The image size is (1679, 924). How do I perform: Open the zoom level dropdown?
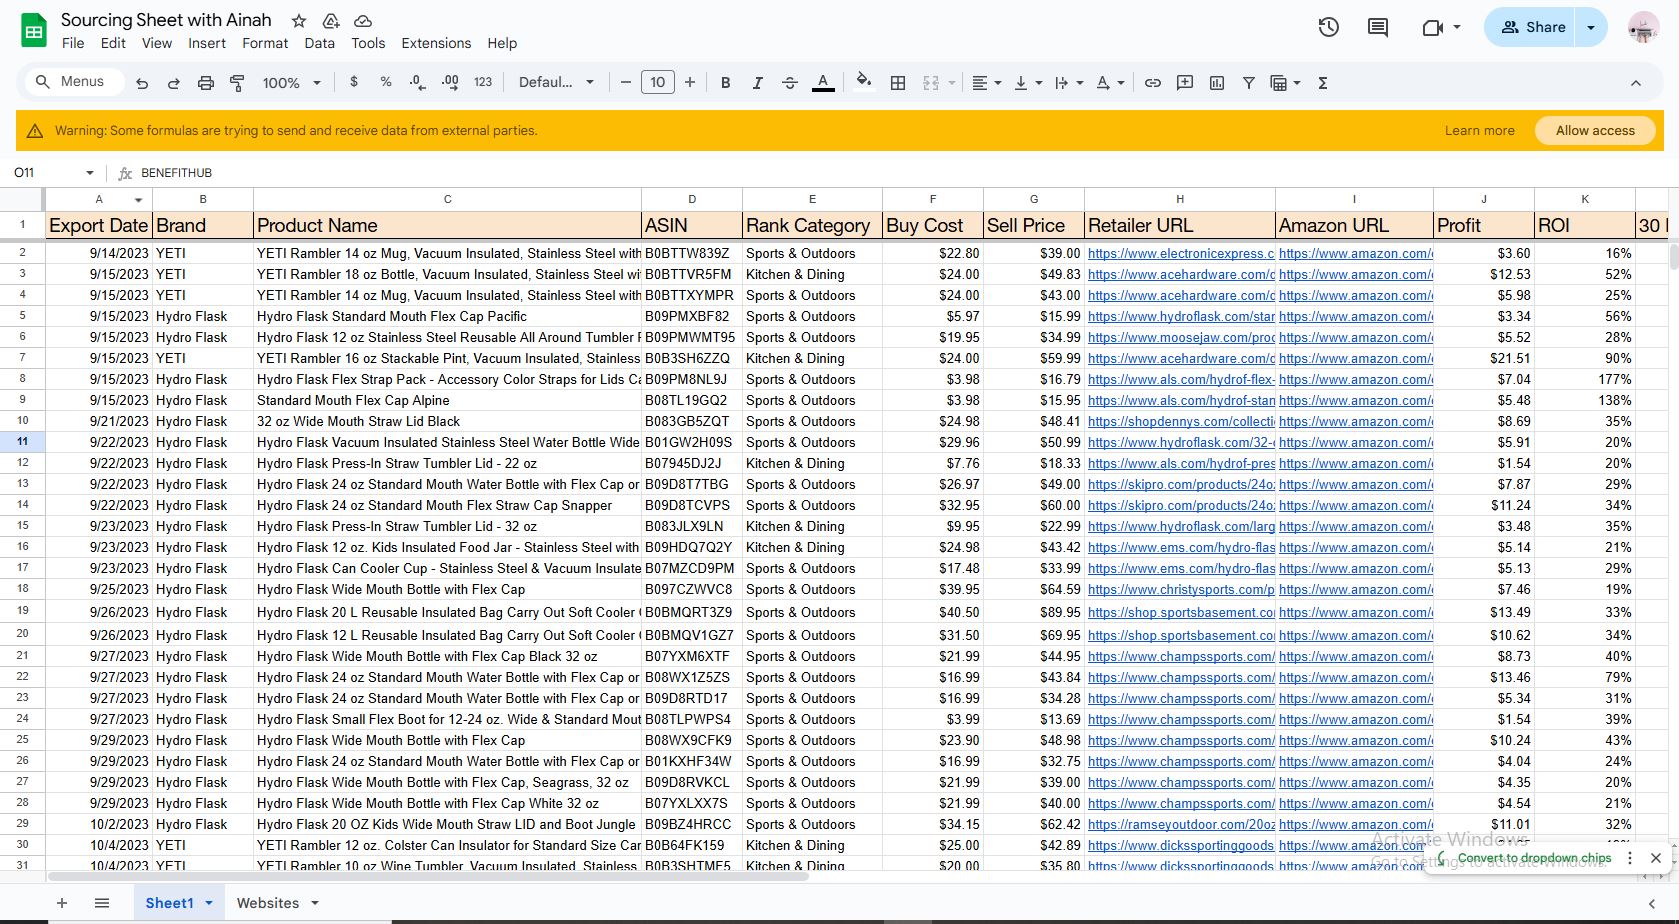point(291,83)
